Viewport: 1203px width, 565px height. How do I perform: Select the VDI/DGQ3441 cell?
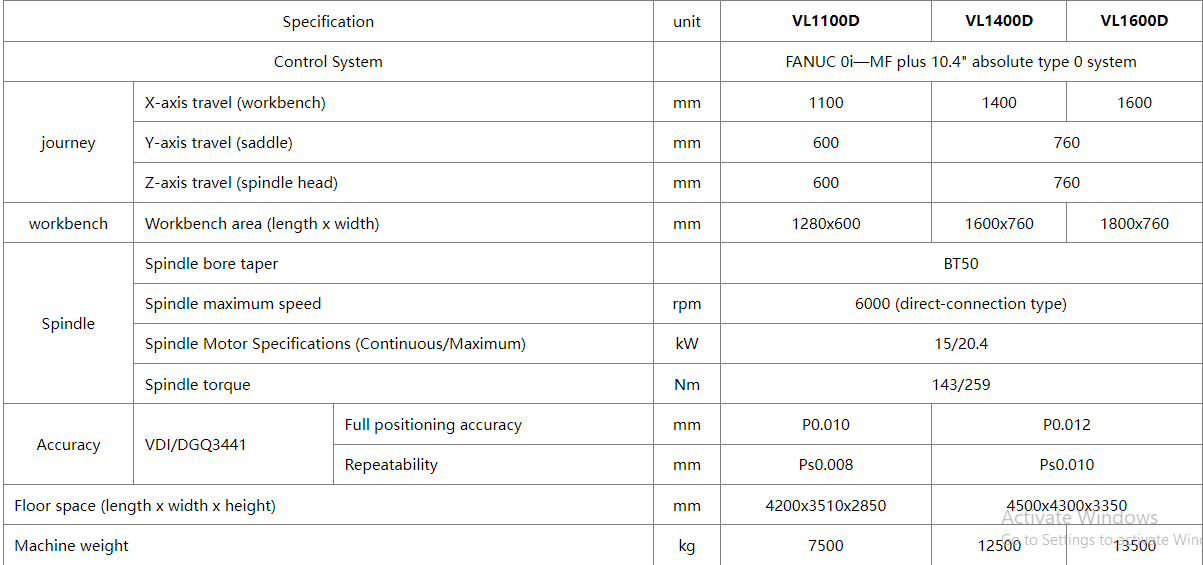(x=196, y=445)
